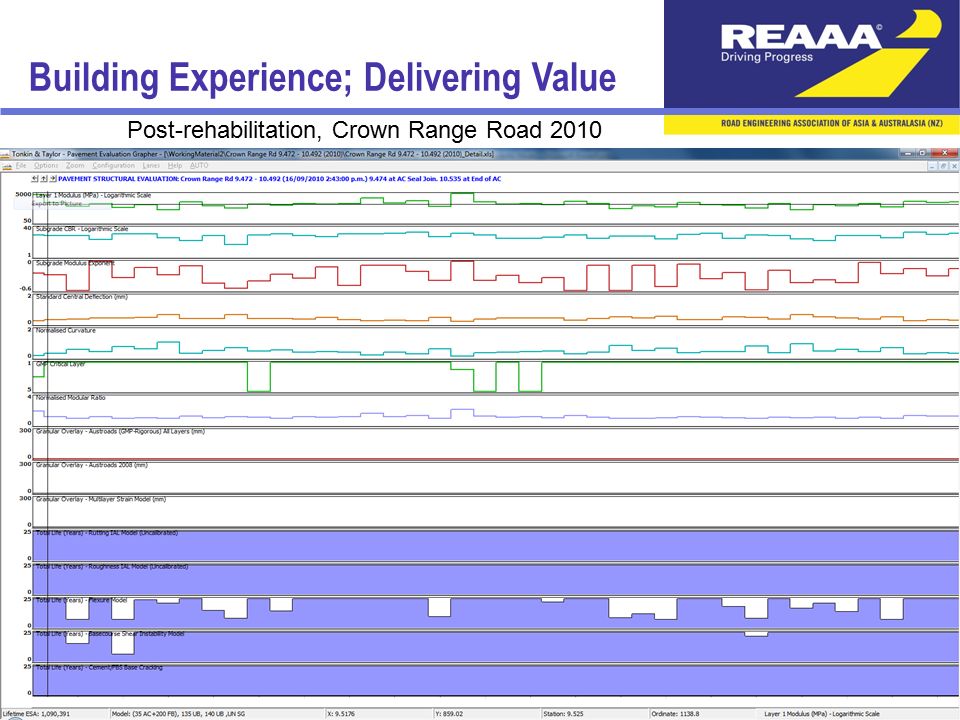
Task: Open the Configuration menu
Action: (113, 165)
